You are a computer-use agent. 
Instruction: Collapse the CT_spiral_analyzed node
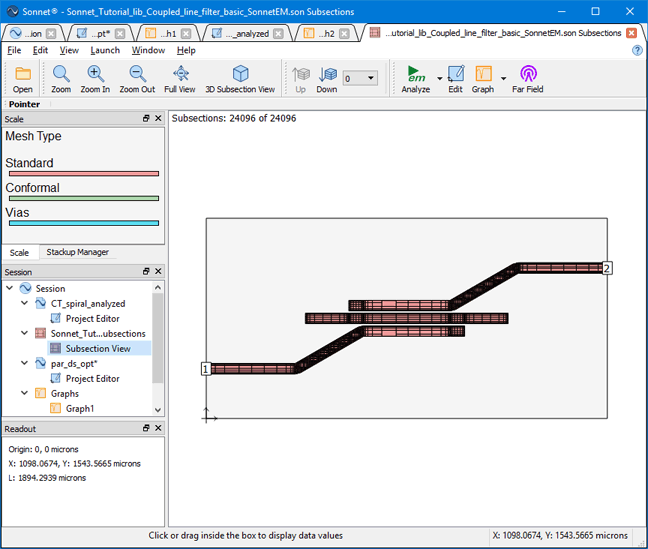click(x=24, y=303)
